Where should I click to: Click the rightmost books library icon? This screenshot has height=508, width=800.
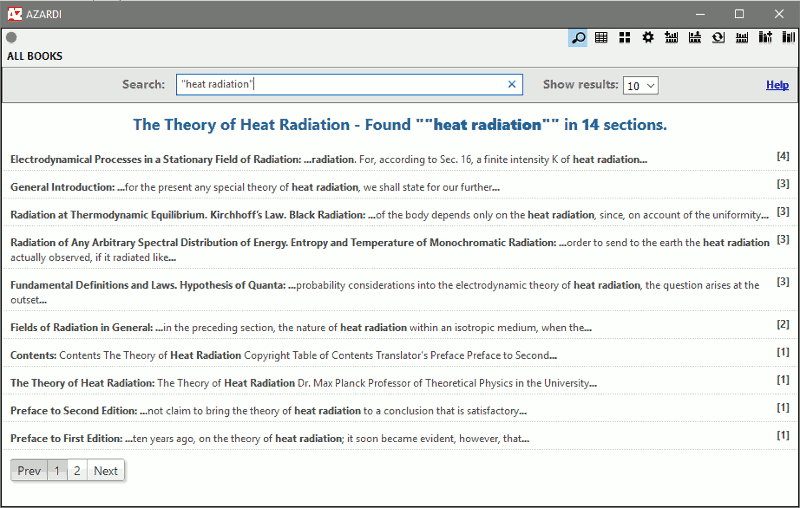[x=789, y=37]
